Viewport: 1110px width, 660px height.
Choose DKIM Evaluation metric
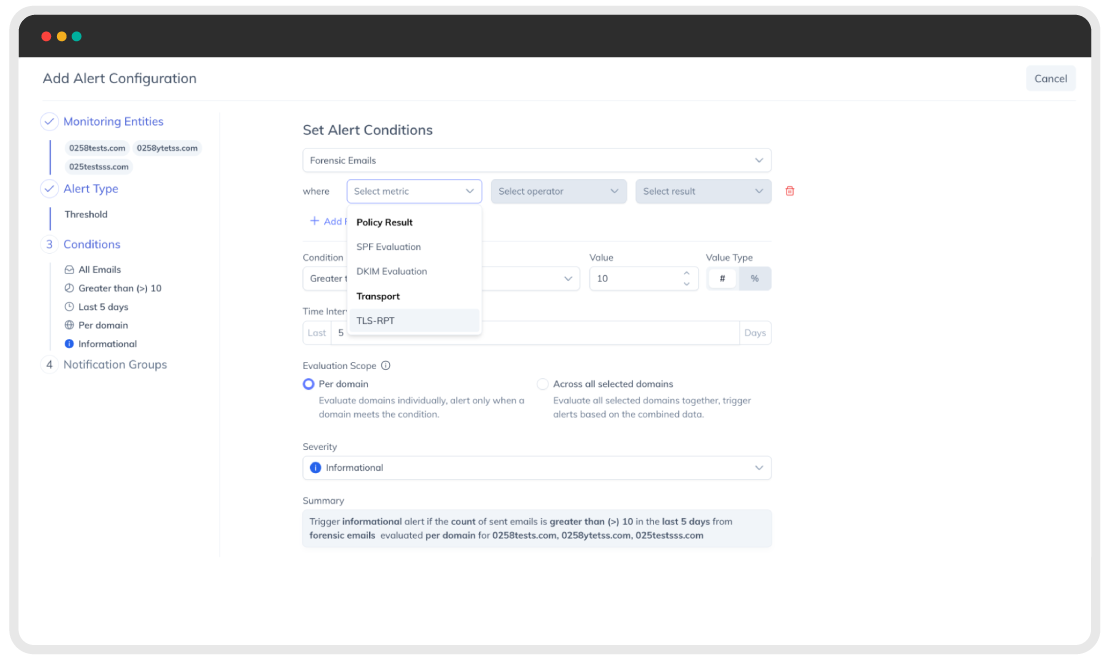tap(414, 271)
